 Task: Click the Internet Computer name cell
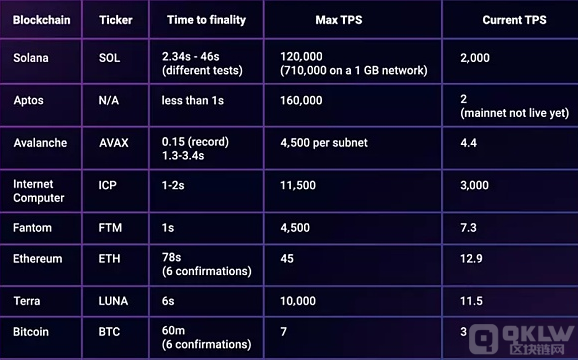39,191
